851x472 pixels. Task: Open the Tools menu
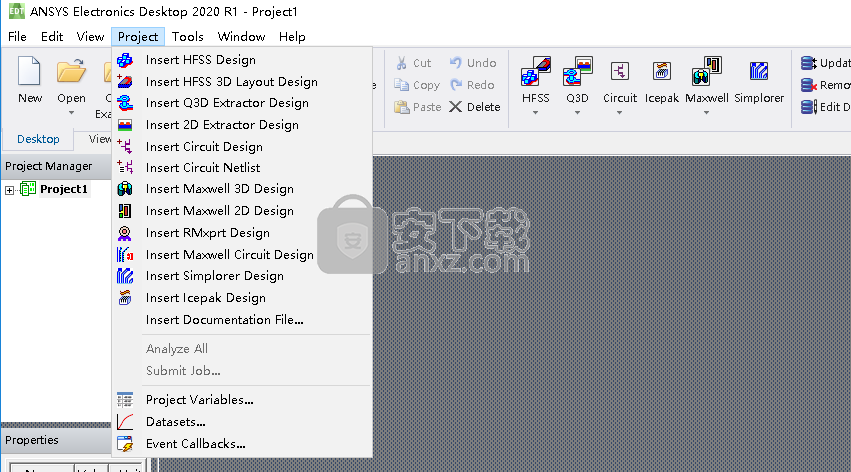188,37
